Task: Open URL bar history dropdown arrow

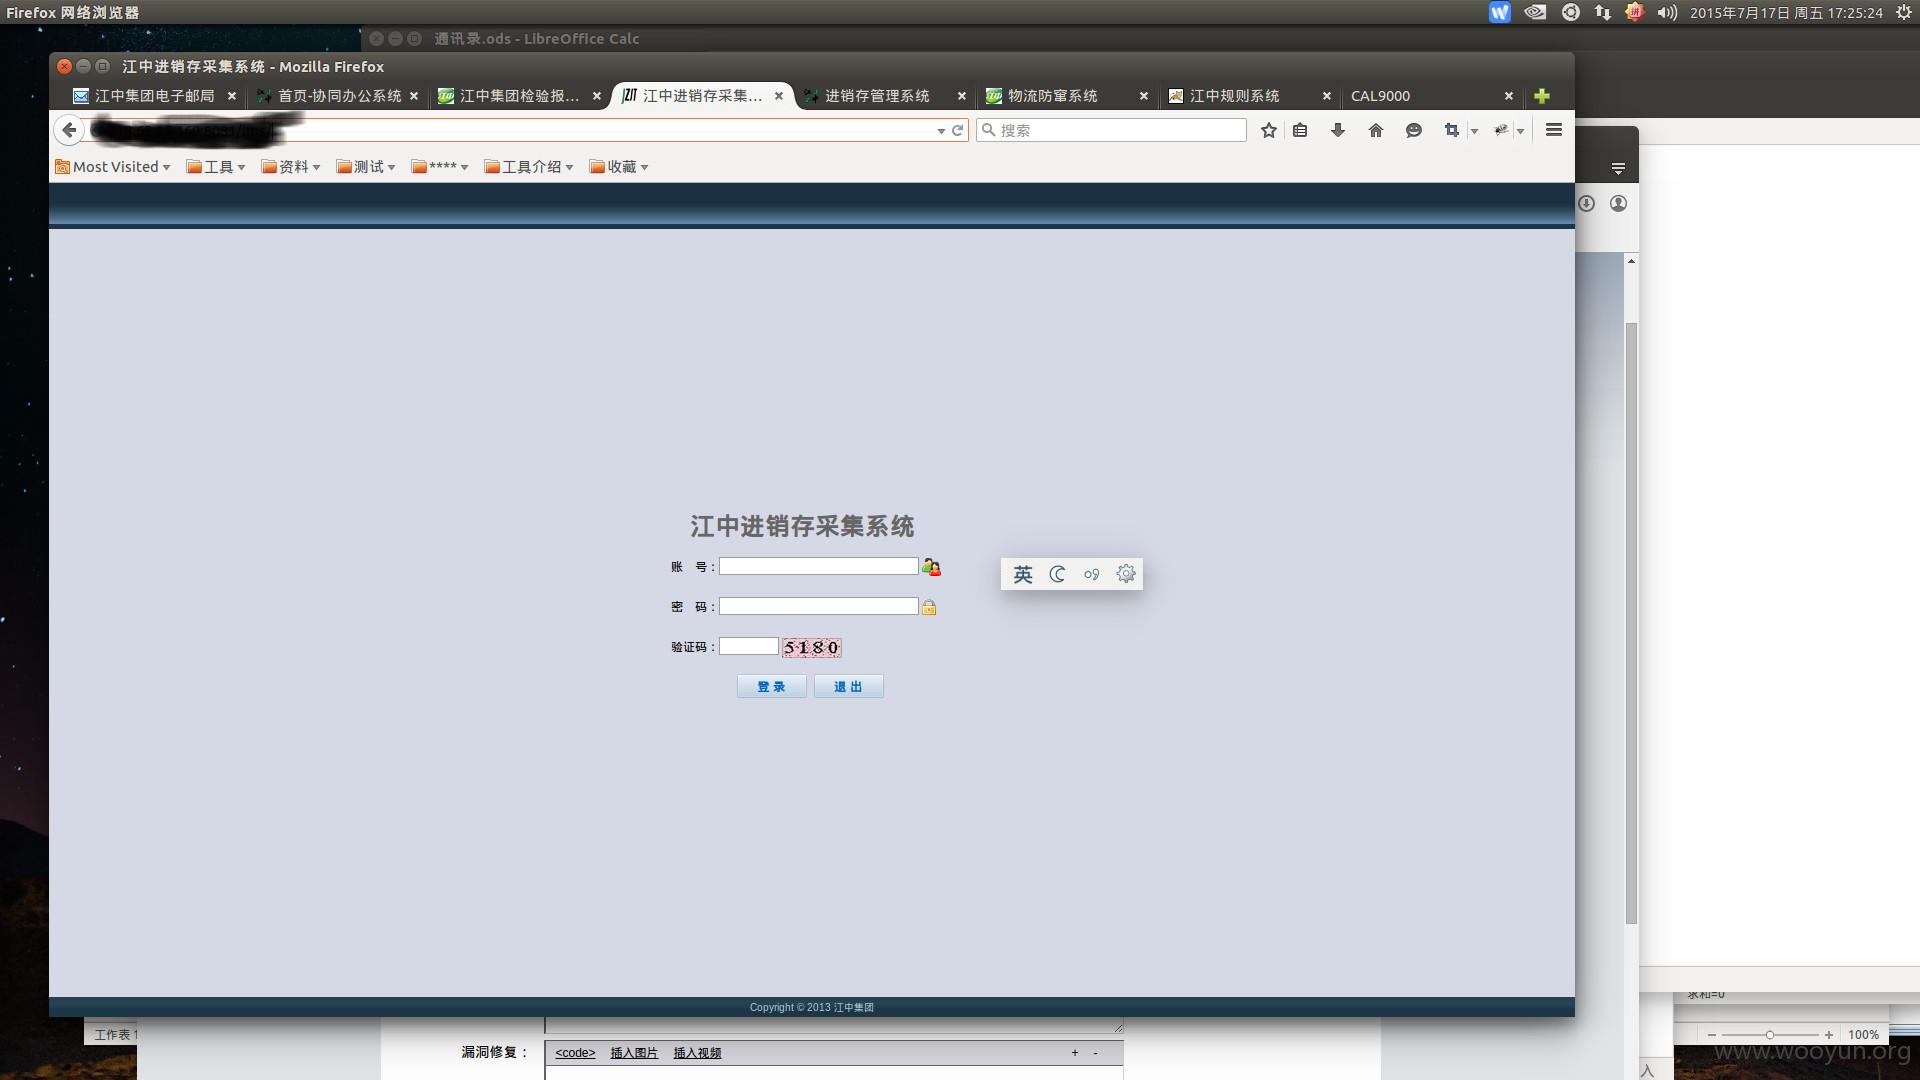Action: coord(941,131)
